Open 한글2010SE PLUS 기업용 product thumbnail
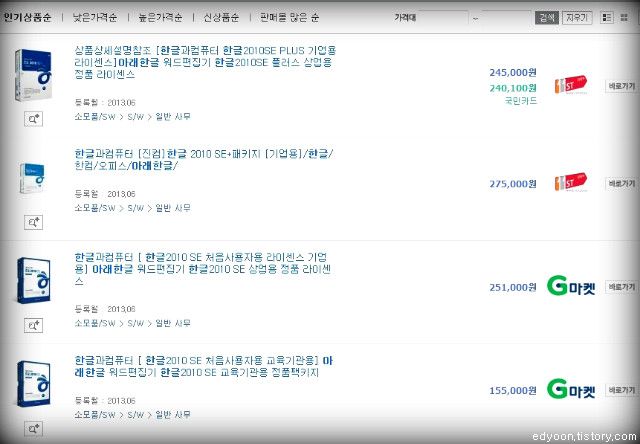The height and width of the screenshot is (444, 640). tap(33, 75)
